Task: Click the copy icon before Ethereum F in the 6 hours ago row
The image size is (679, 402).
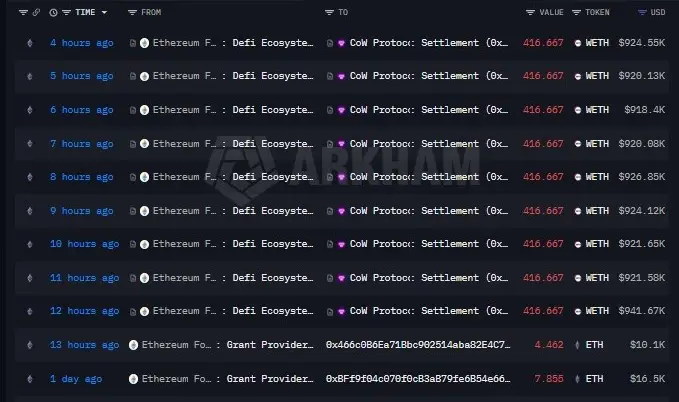Action: [x=133, y=110]
